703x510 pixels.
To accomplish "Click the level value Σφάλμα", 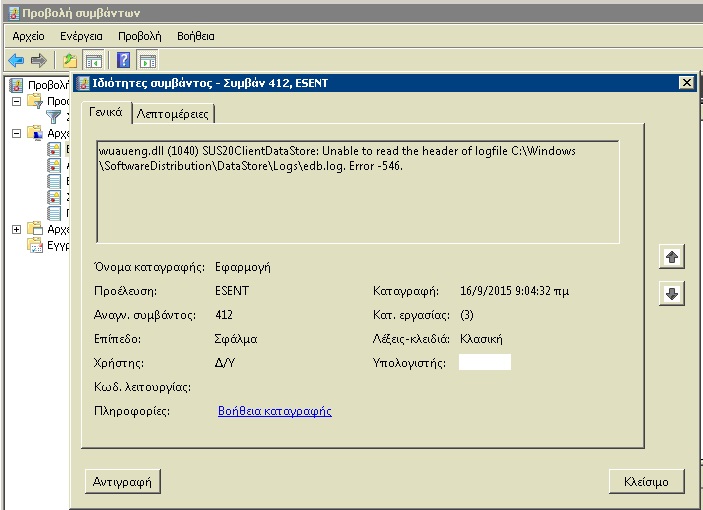I will click(x=236, y=339).
